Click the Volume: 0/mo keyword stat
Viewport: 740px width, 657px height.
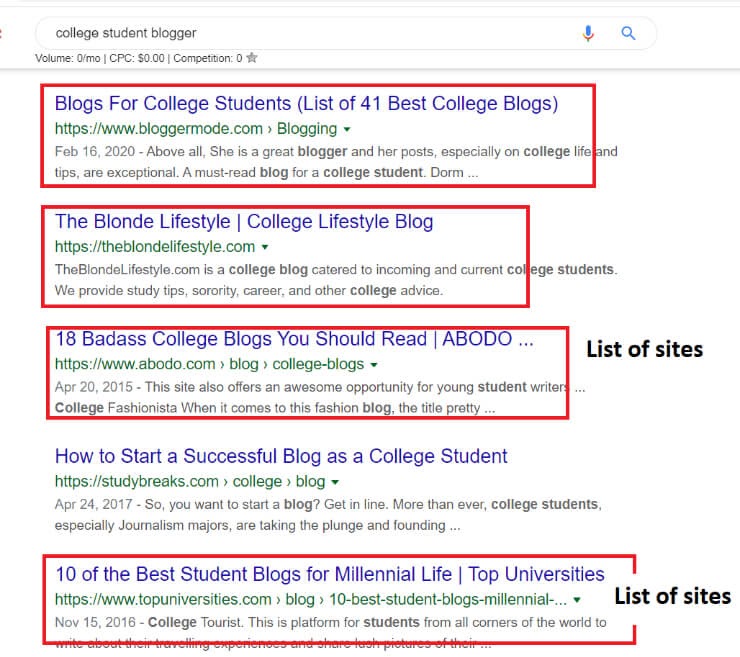67,58
